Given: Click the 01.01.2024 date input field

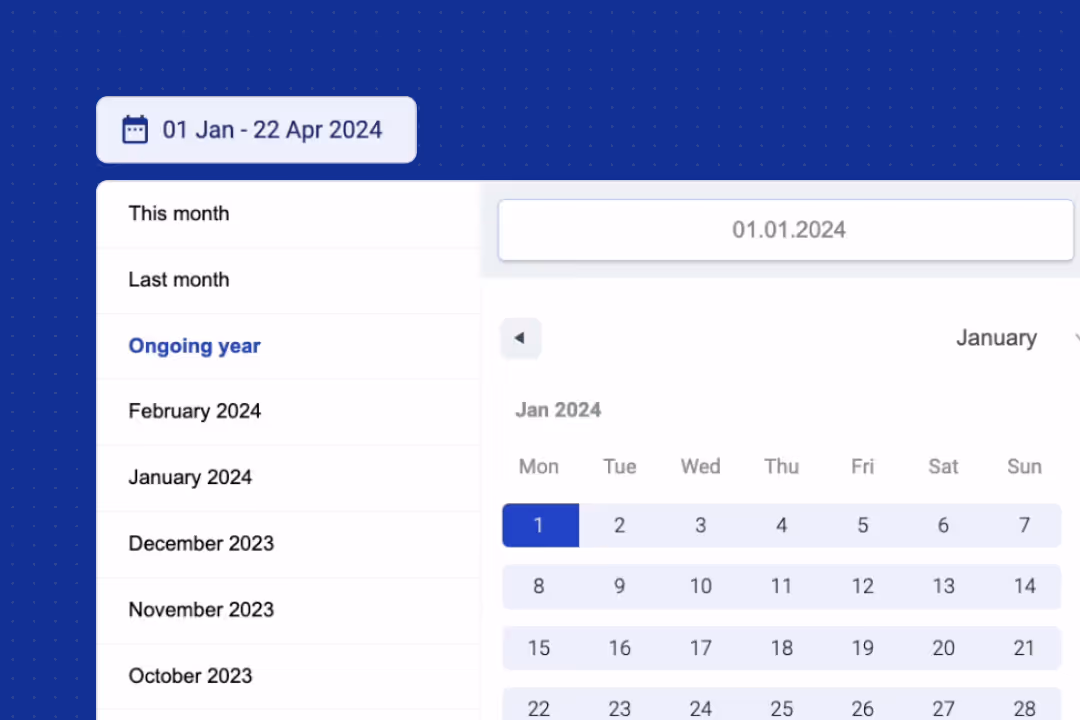Looking at the screenshot, I should (789, 229).
